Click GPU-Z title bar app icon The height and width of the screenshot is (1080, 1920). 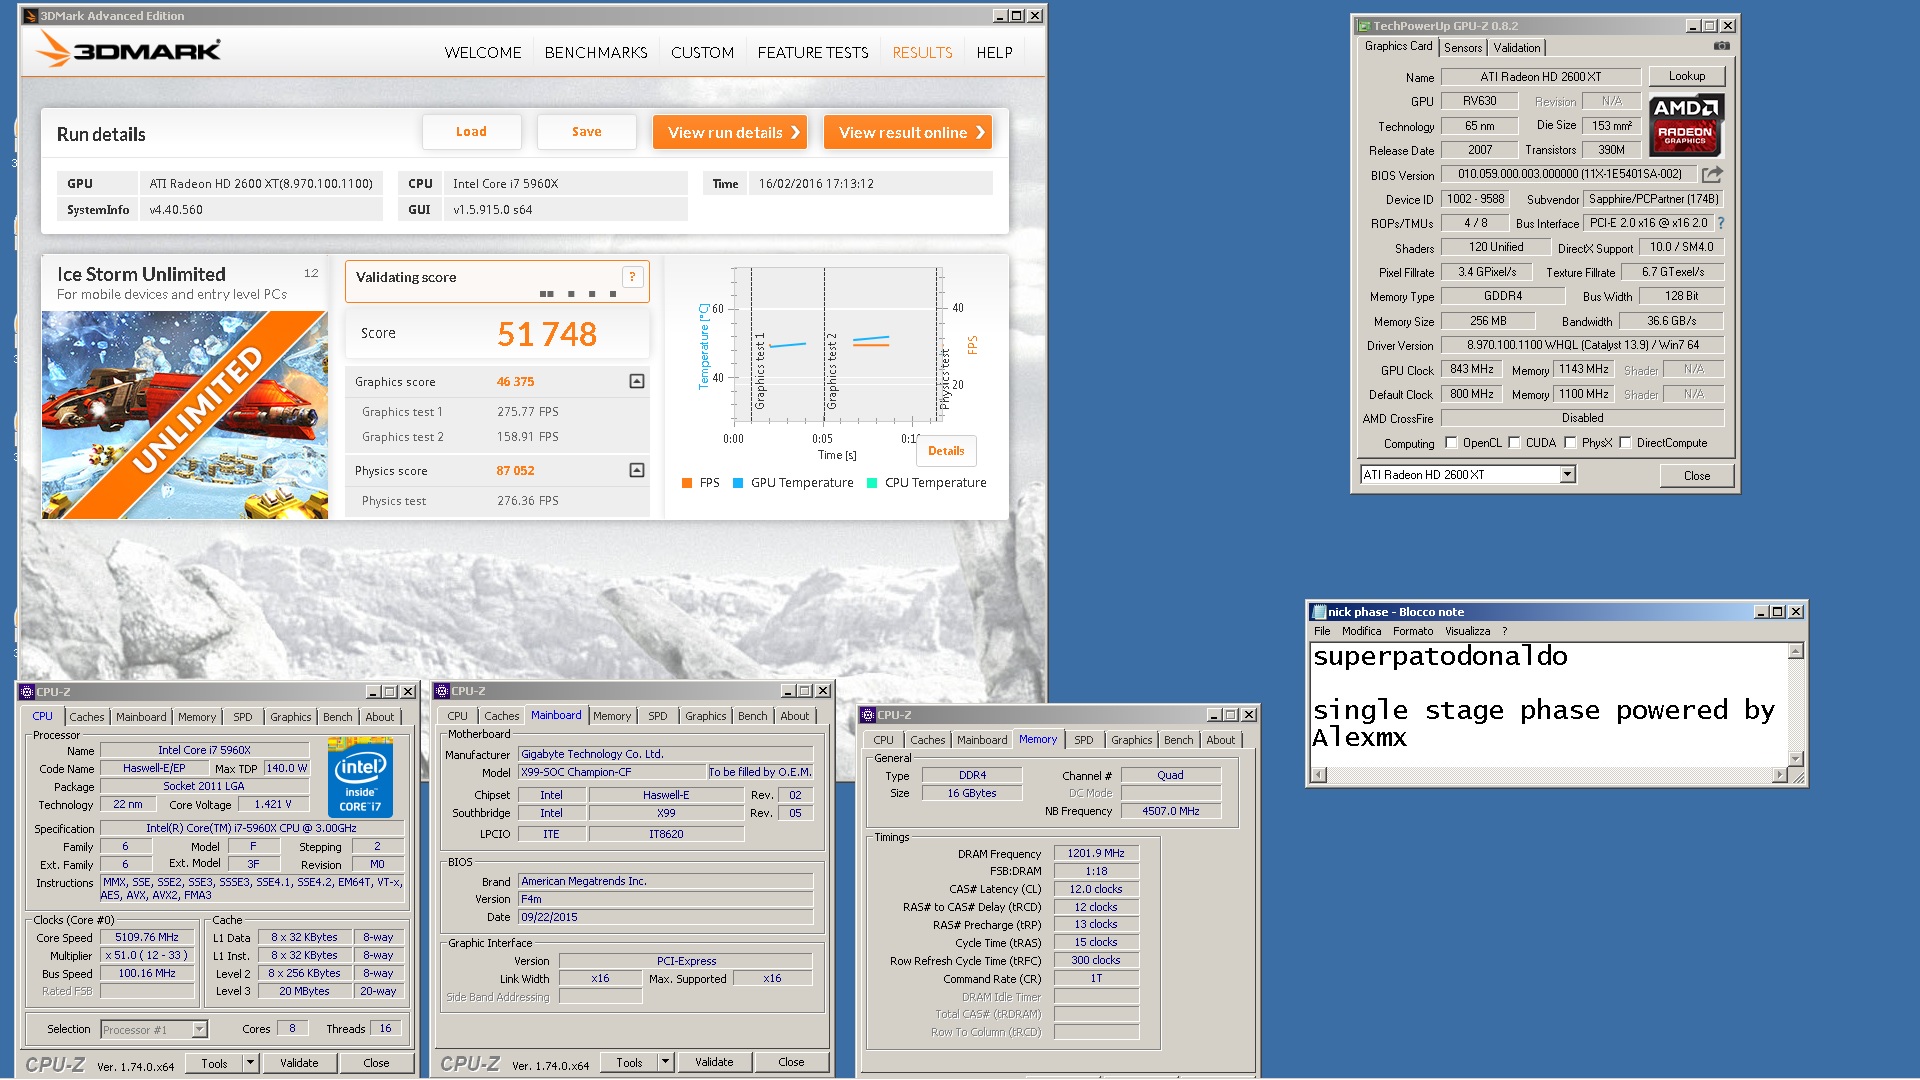[1363, 26]
